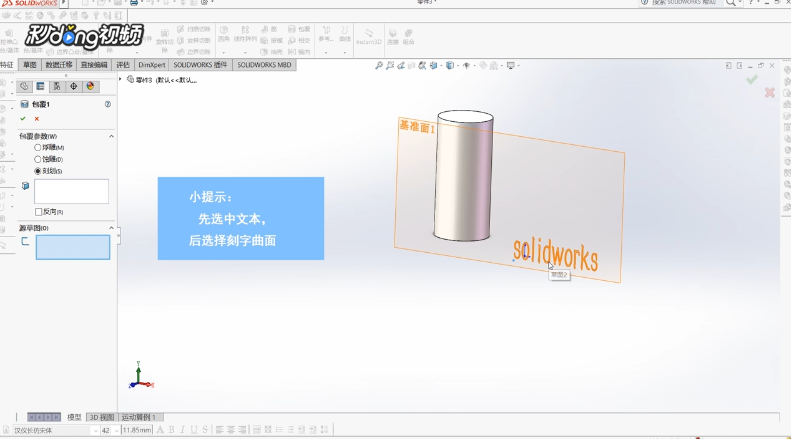Expand the 零件3 flyout feature tree
This screenshot has width=791, height=439.
click(x=120, y=79)
